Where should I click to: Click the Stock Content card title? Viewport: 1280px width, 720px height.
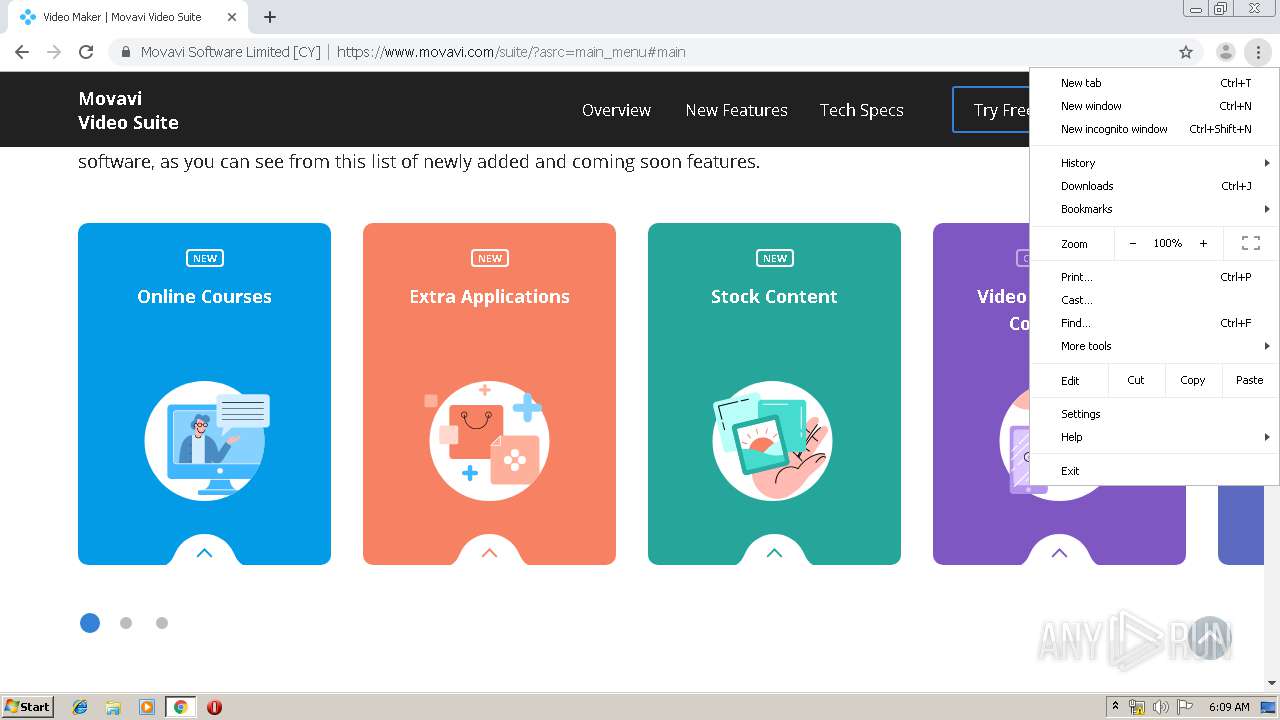point(774,296)
